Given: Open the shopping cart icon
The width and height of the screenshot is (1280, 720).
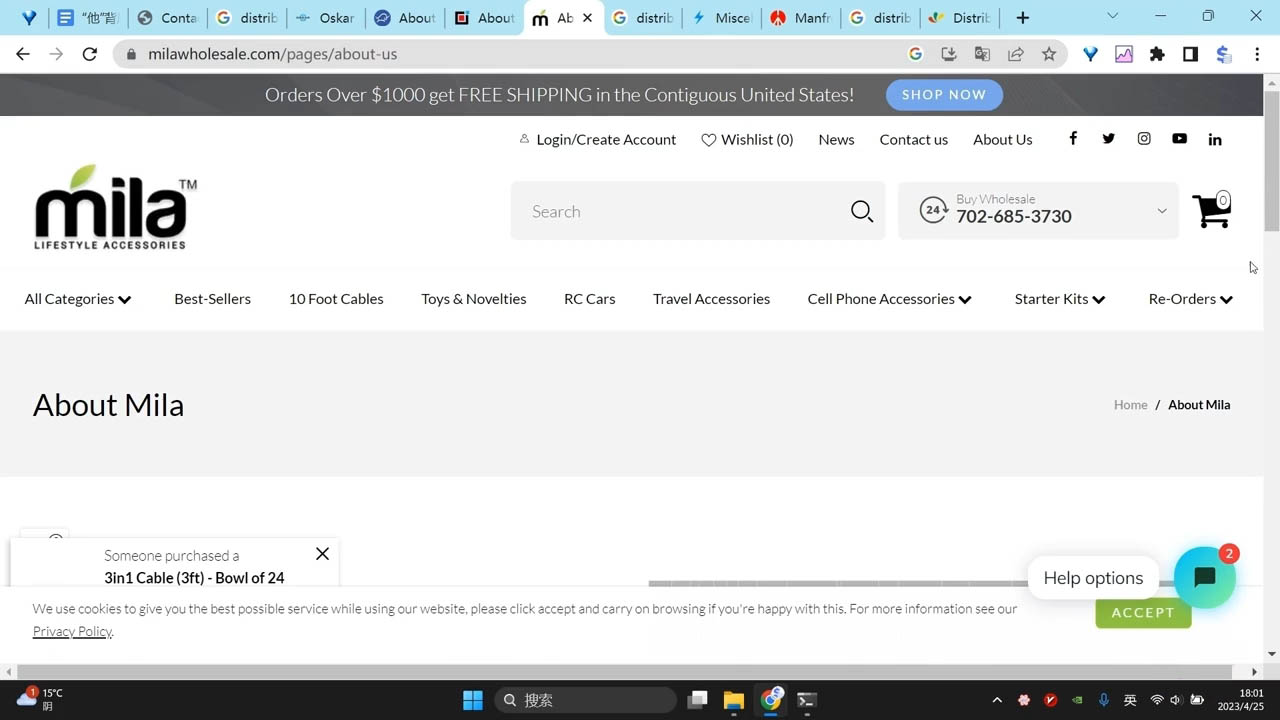Looking at the screenshot, I should tap(1211, 211).
